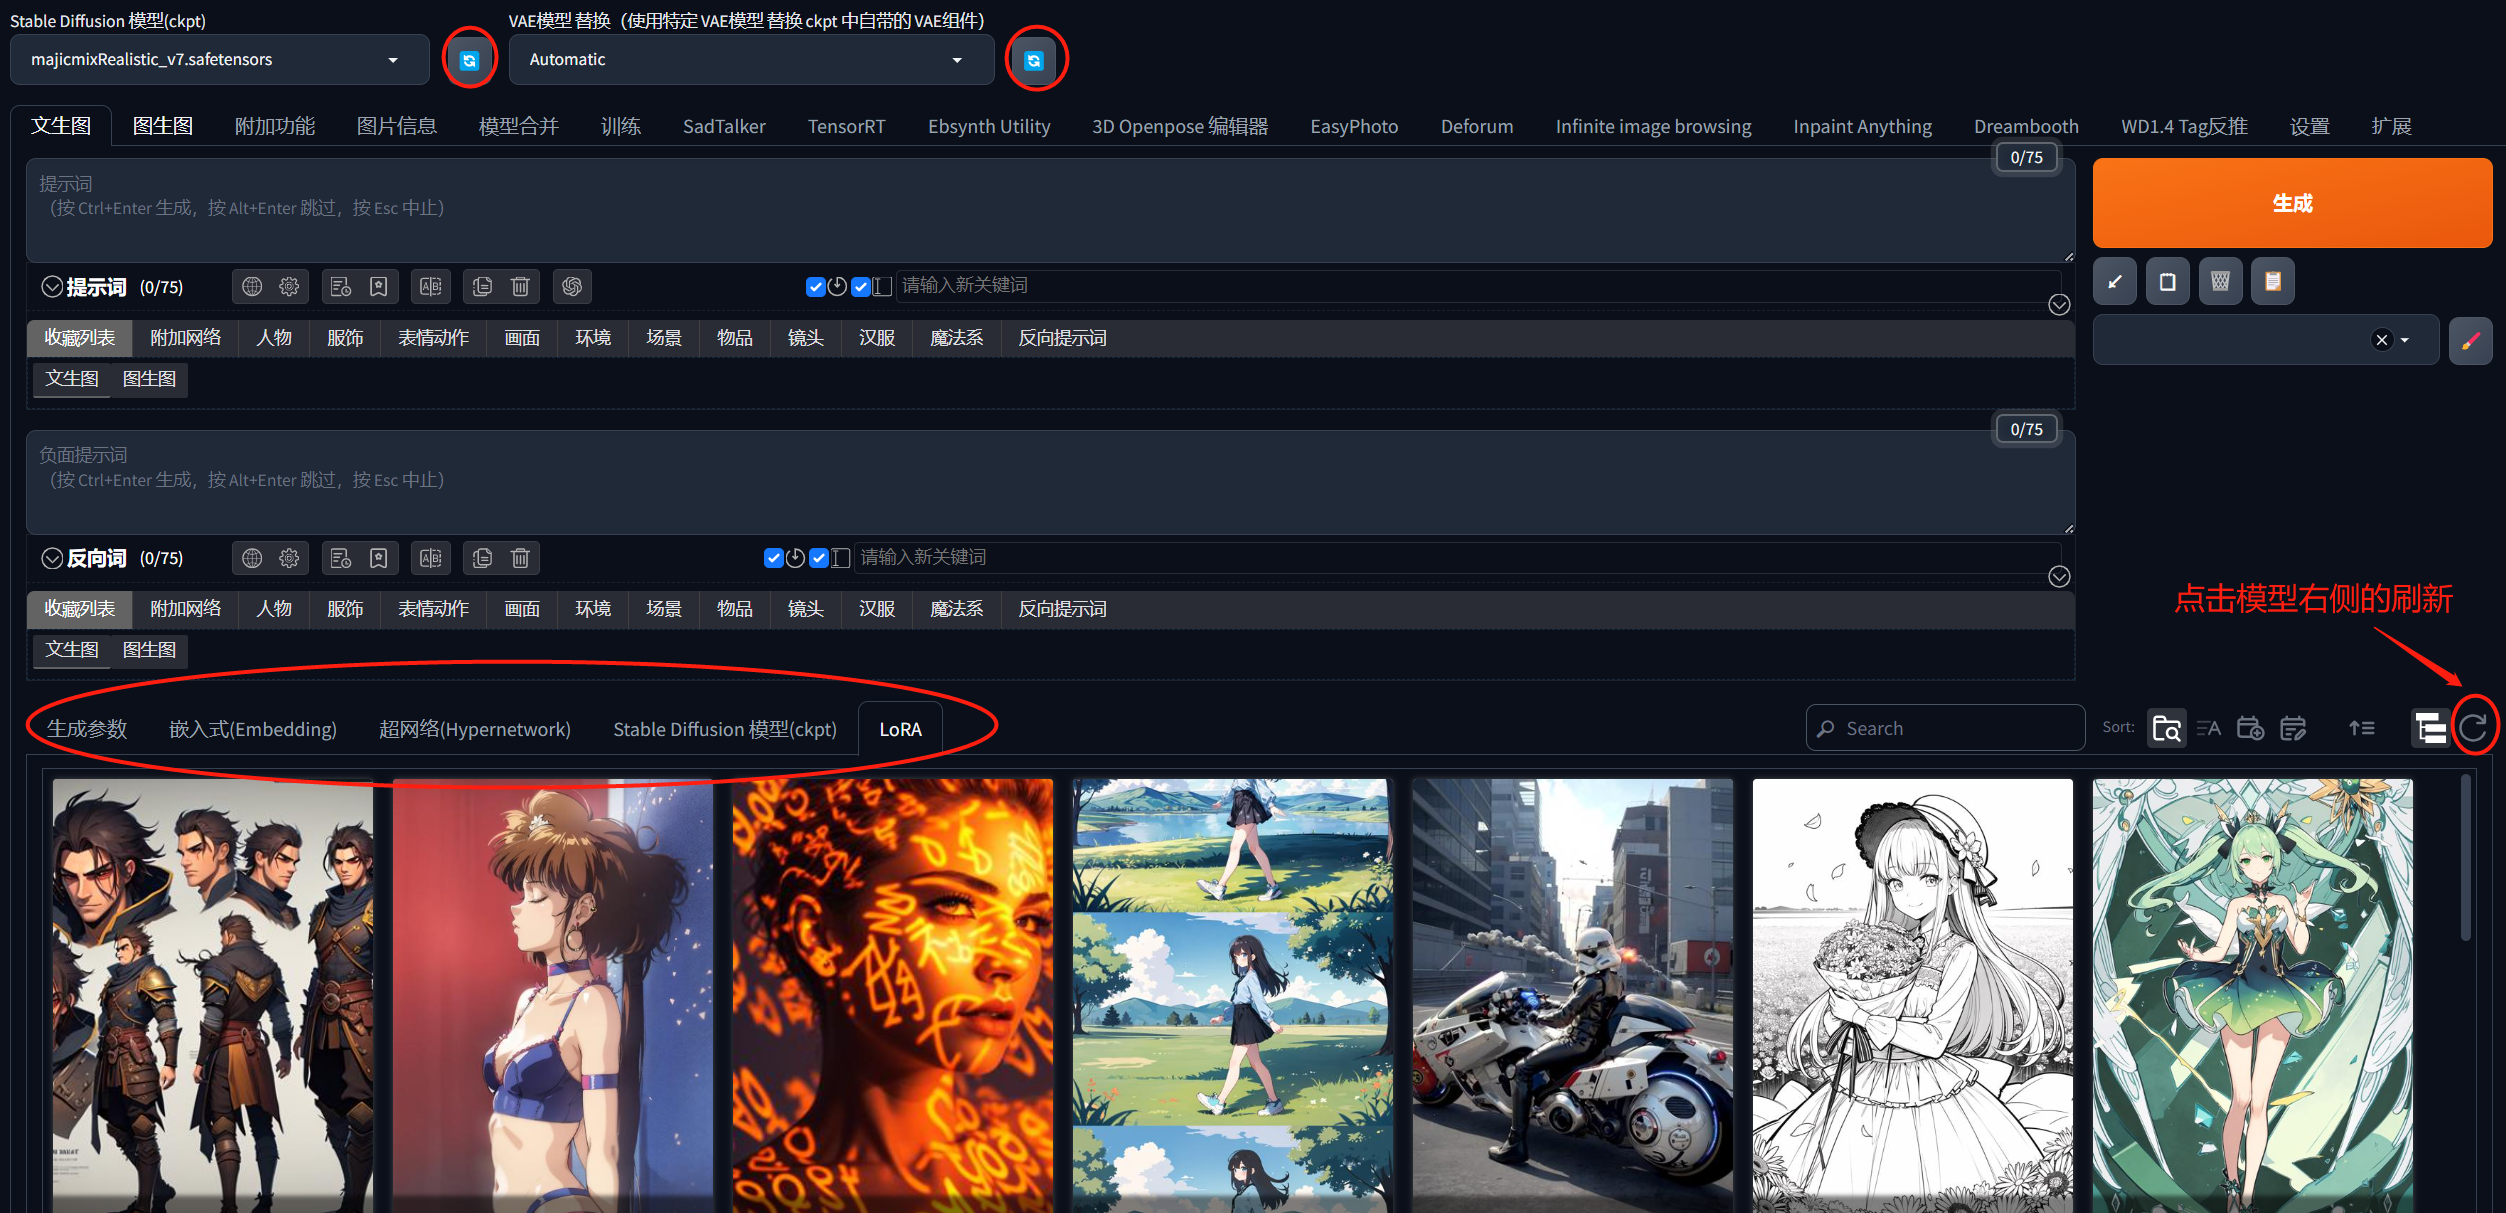
Task: Sort LoRA cards by name icon
Action: click(x=2209, y=729)
